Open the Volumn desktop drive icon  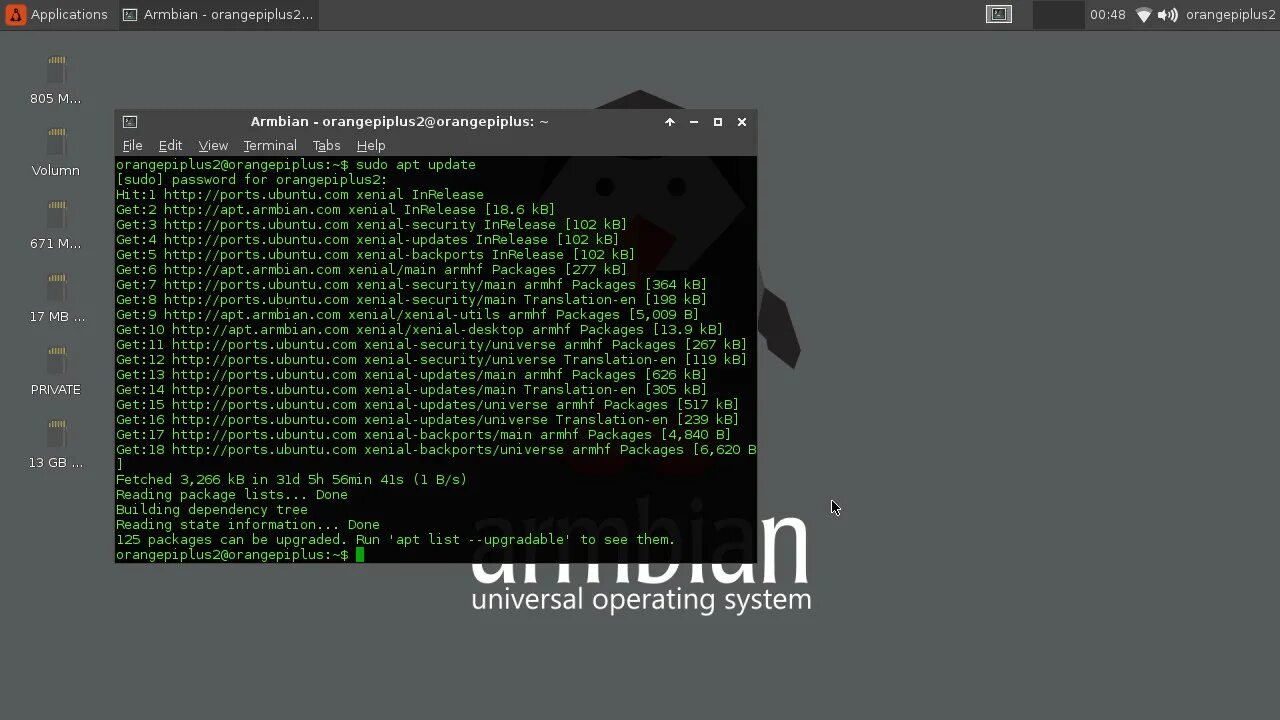pos(56,152)
